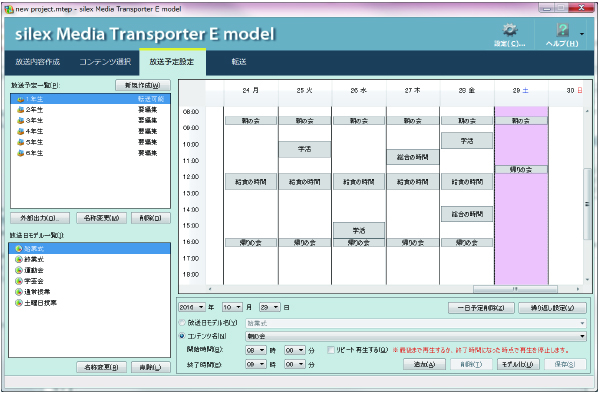Open the 開始時間 minute dropdown
The width and height of the screenshot is (600, 395).
295,350
